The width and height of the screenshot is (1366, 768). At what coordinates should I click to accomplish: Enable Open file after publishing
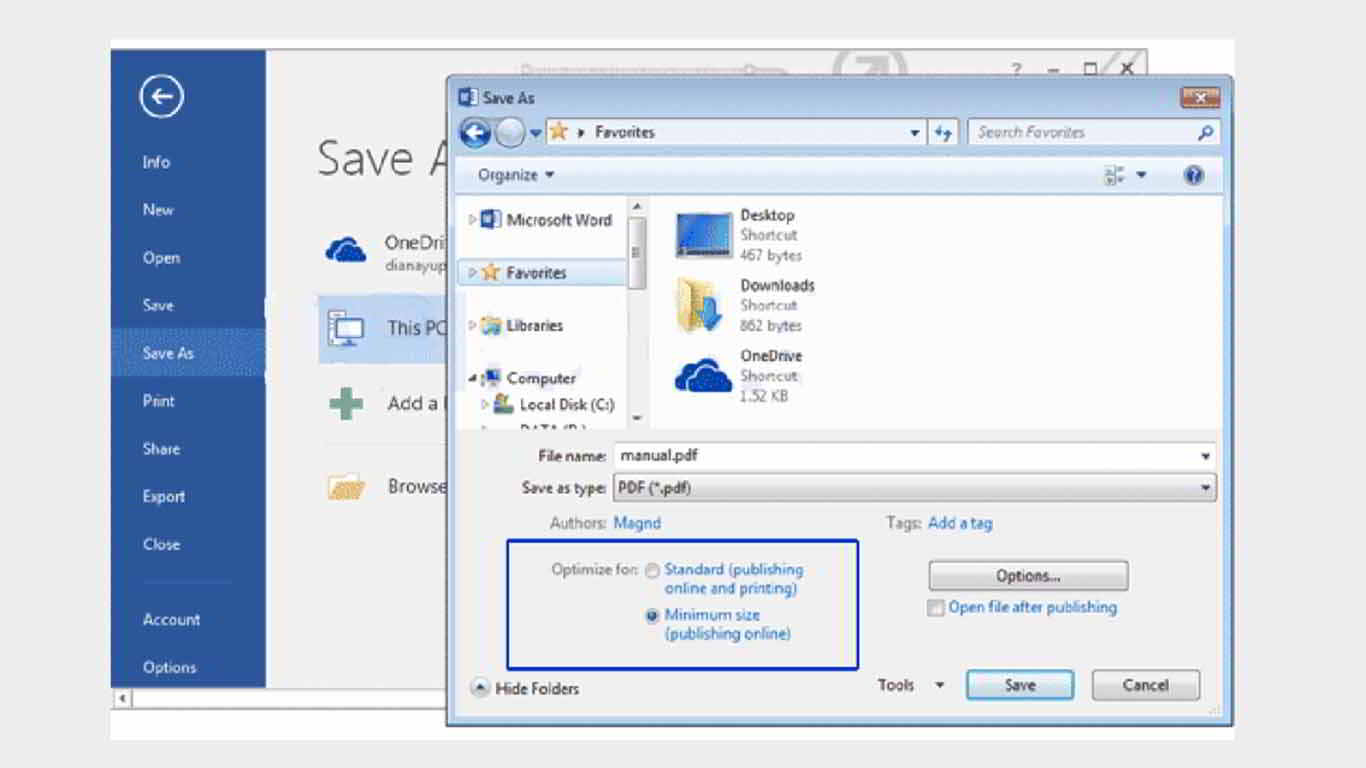pyautogui.click(x=935, y=608)
